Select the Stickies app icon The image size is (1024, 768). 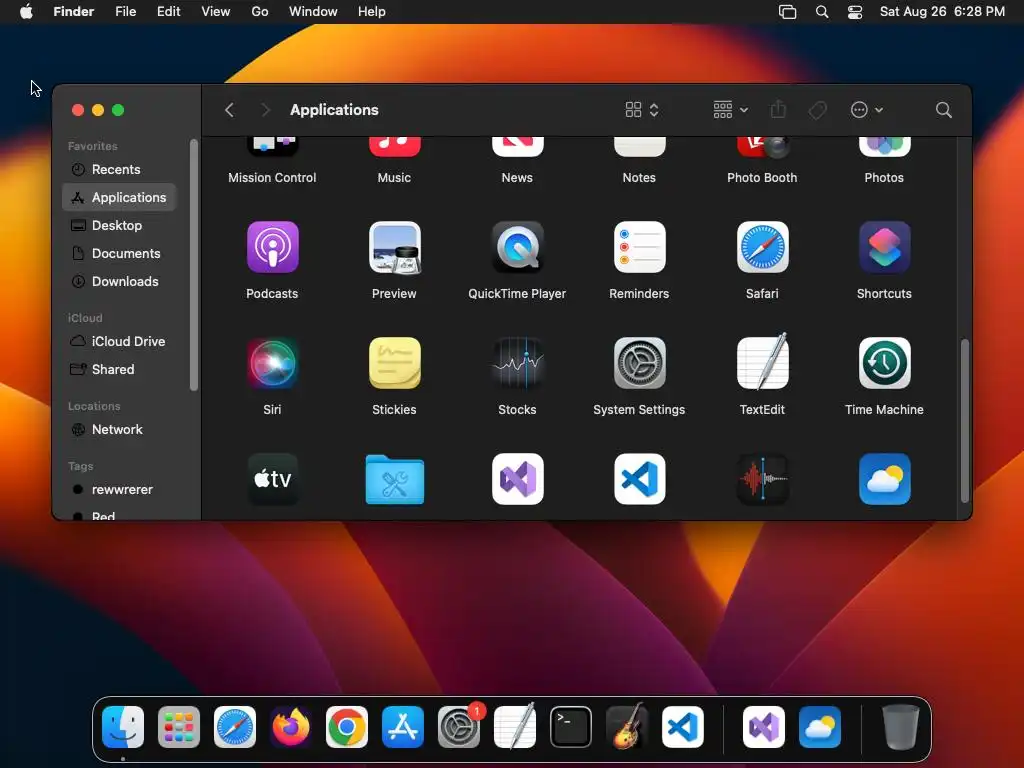click(394, 363)
